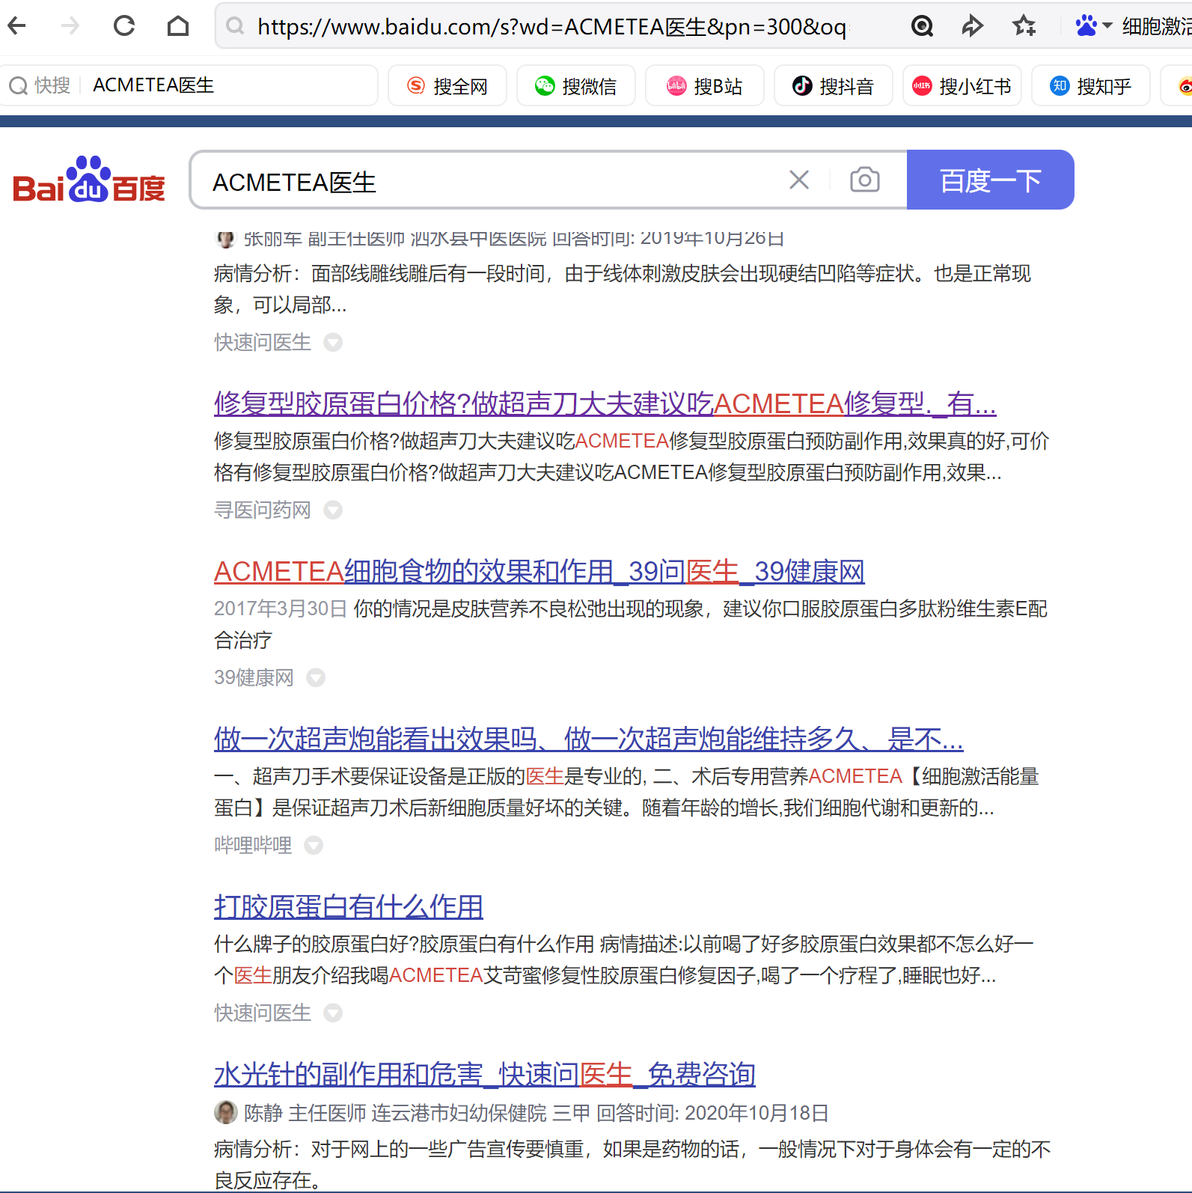Click the browser forward arrow

[70, 26]
